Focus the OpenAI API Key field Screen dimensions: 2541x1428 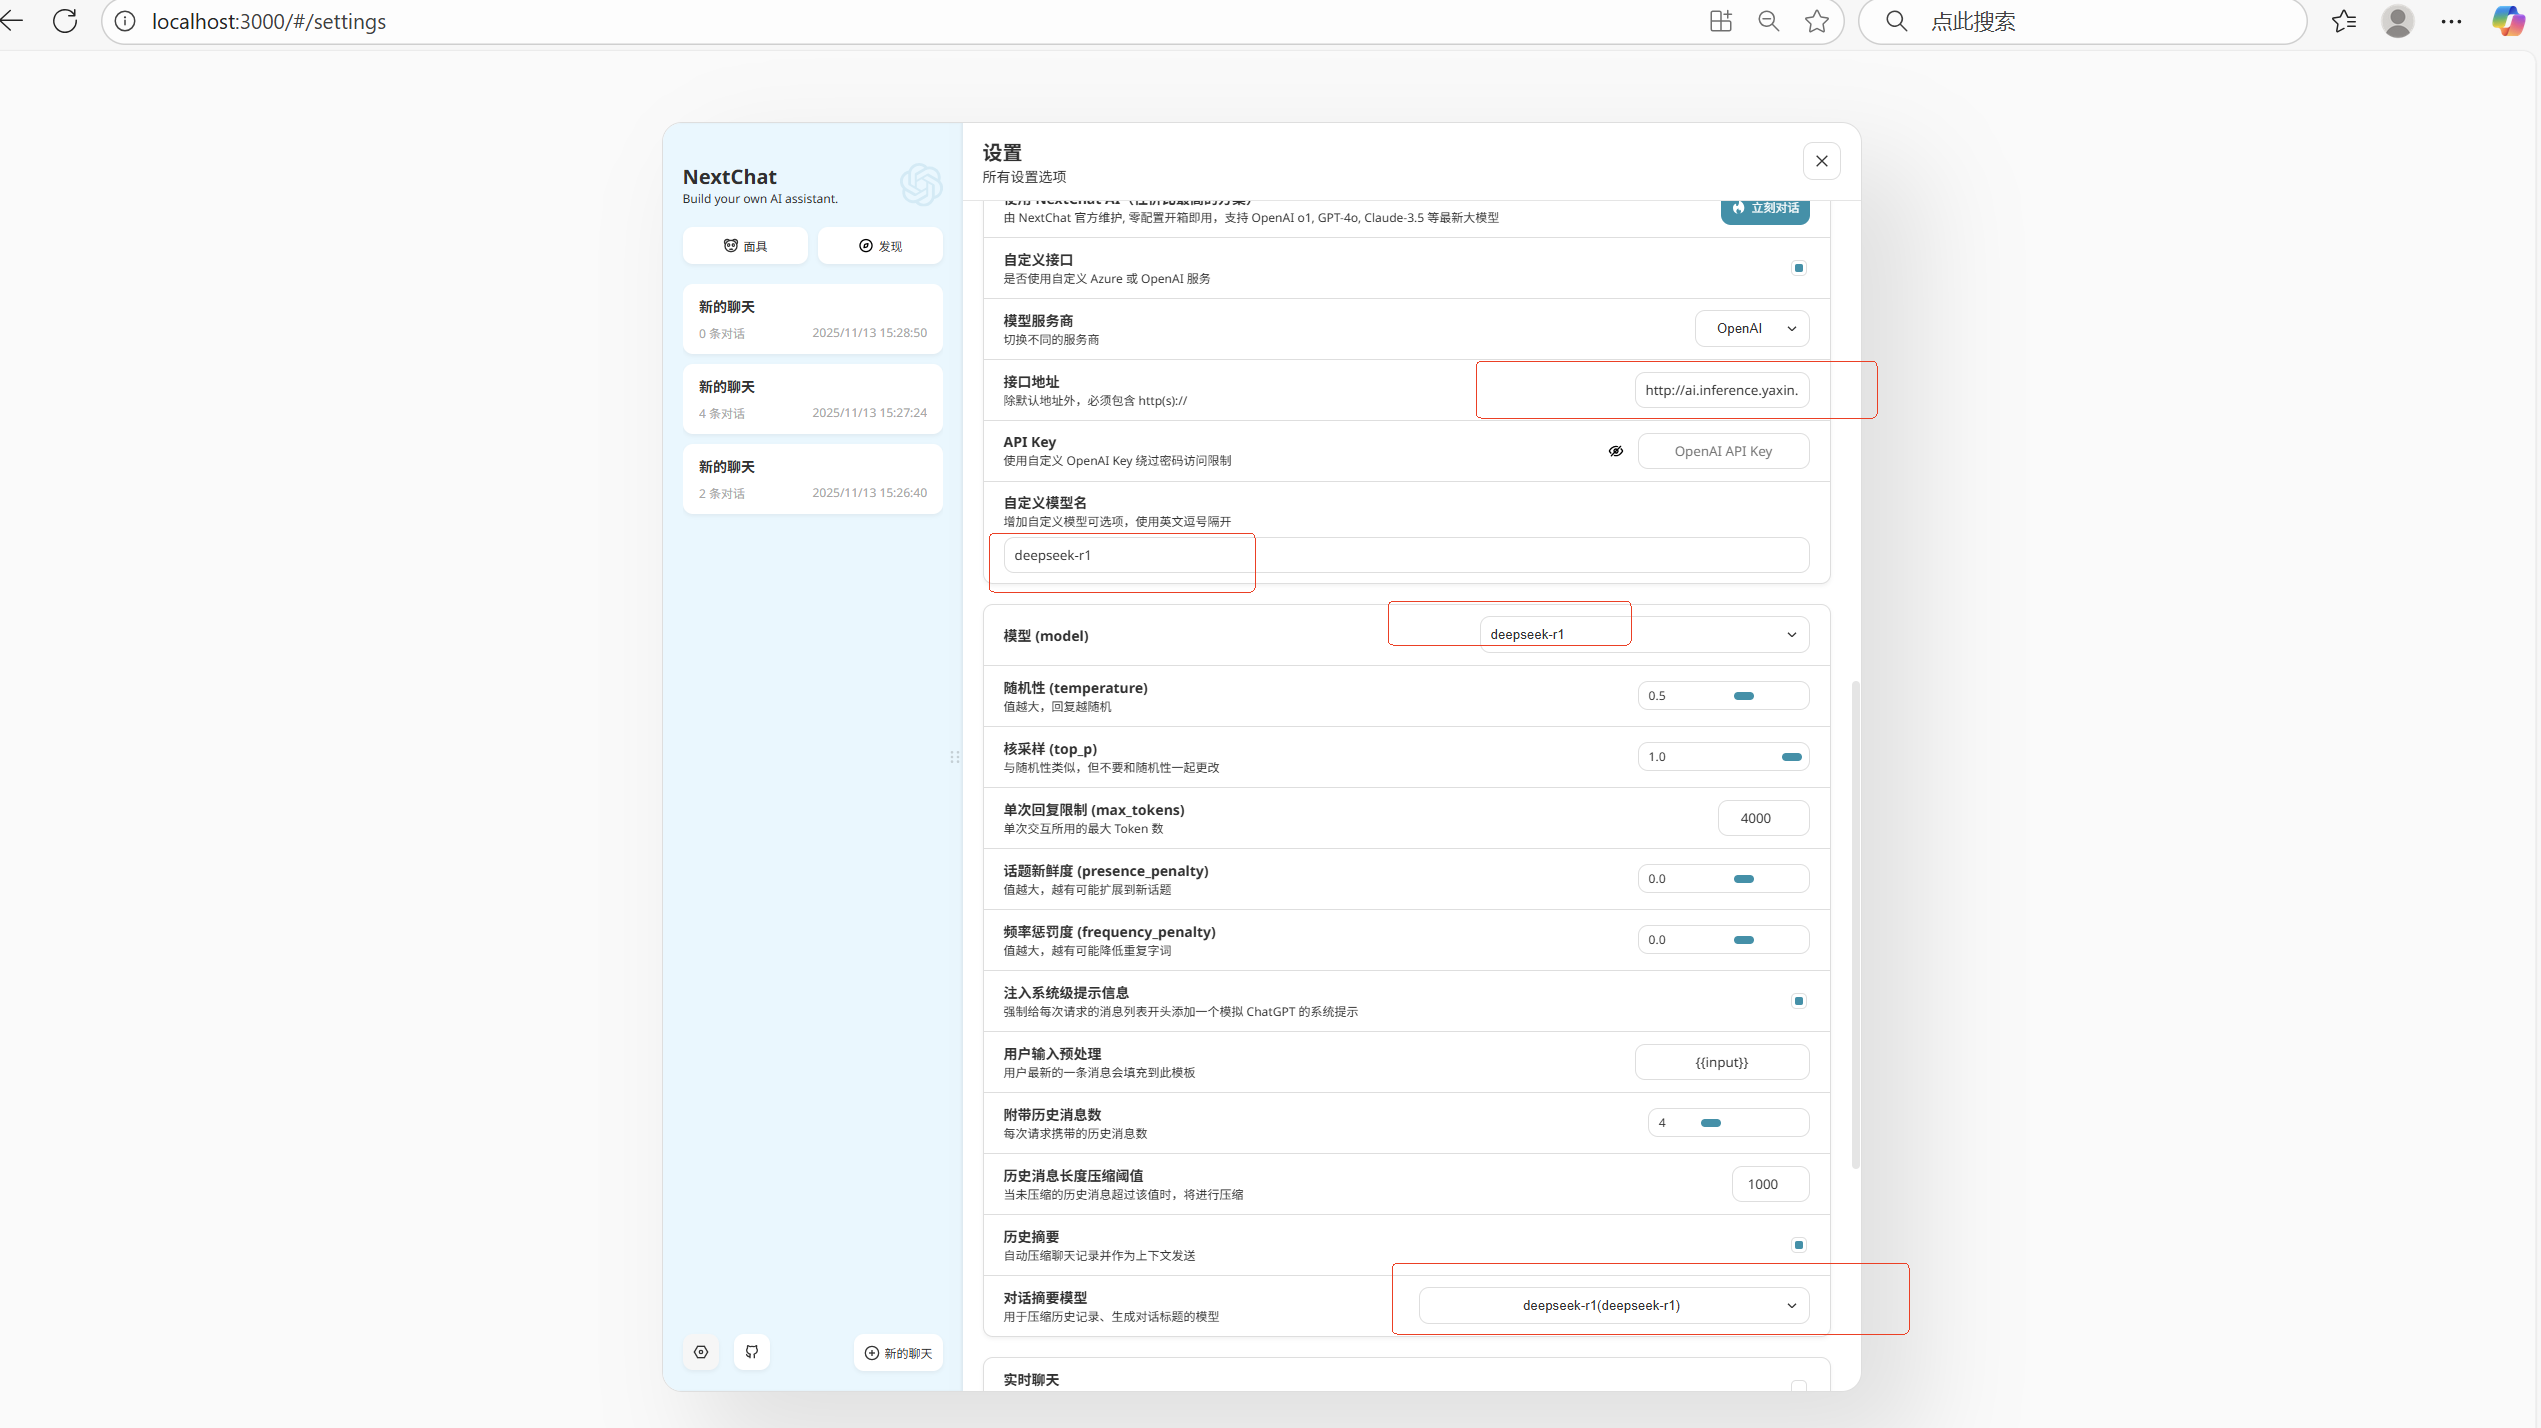tap(1723, 451)
